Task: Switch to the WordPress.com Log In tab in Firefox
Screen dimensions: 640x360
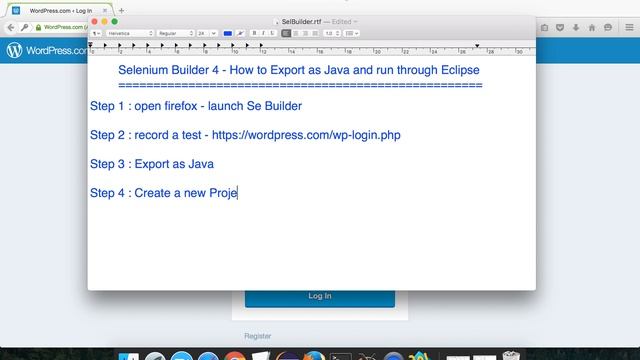Action: [x=60, y=11]
